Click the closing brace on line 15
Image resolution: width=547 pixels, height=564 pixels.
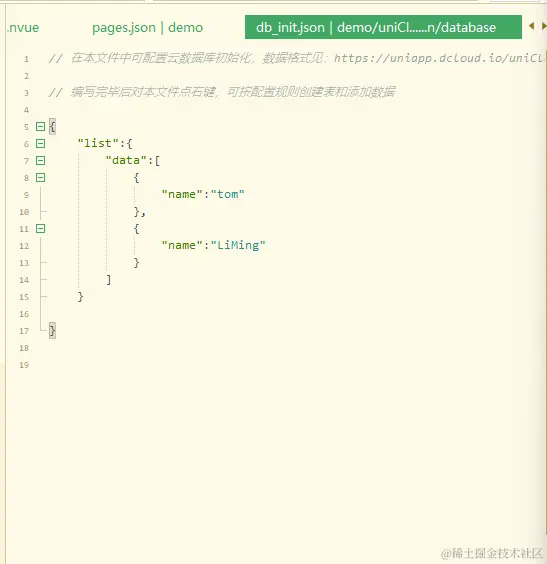point(81,296)
